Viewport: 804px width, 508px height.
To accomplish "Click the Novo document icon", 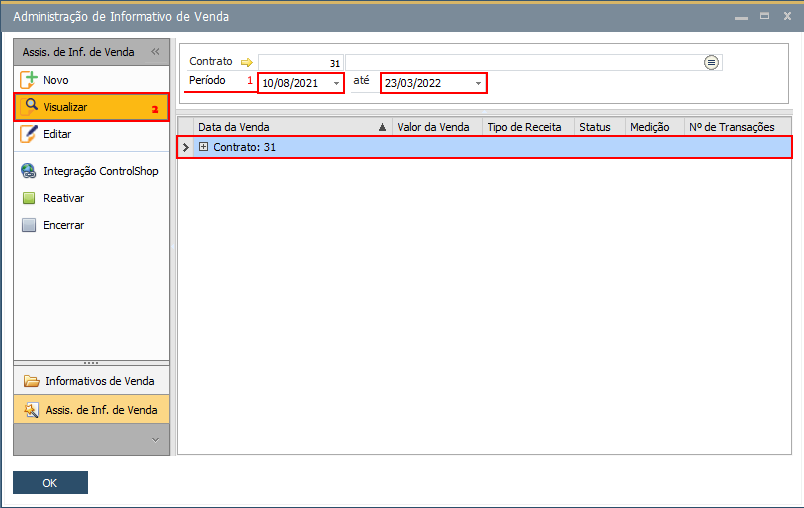I will (x=29, y=80).
